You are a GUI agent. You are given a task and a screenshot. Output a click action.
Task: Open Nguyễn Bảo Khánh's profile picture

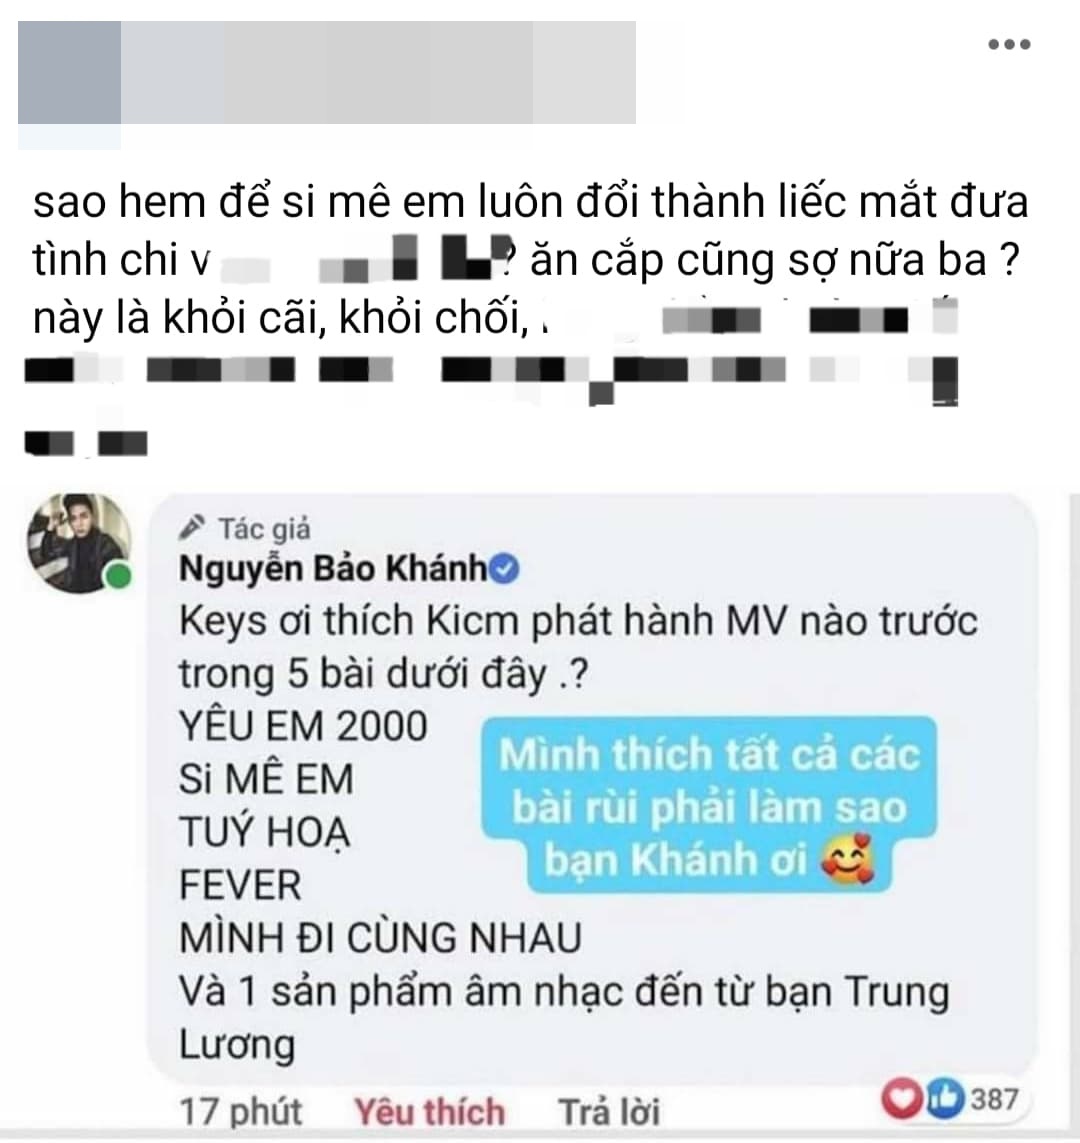coord(79,543)
